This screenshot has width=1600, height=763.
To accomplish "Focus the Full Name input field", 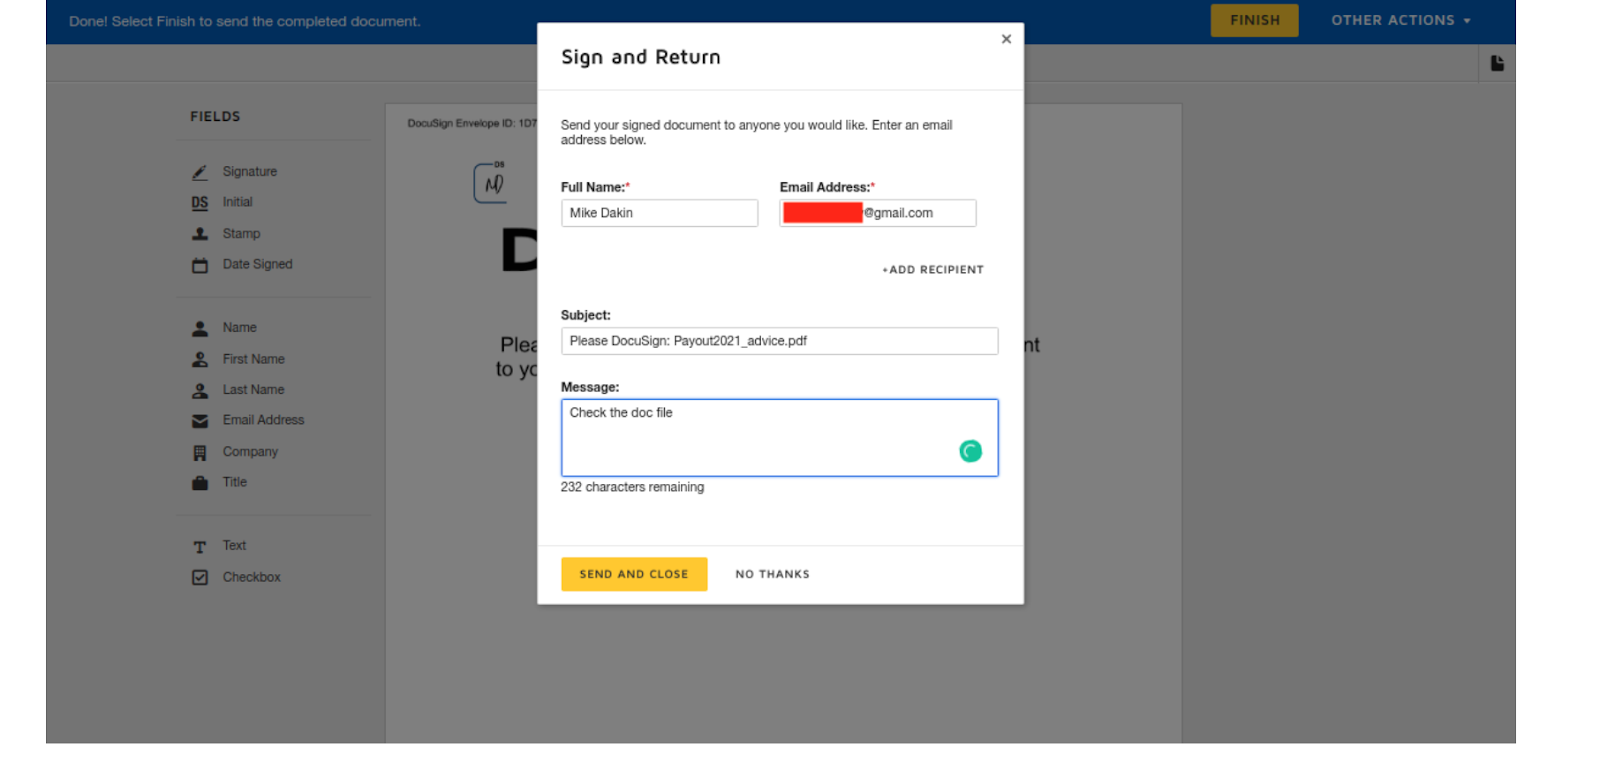I will pos(660,213).
